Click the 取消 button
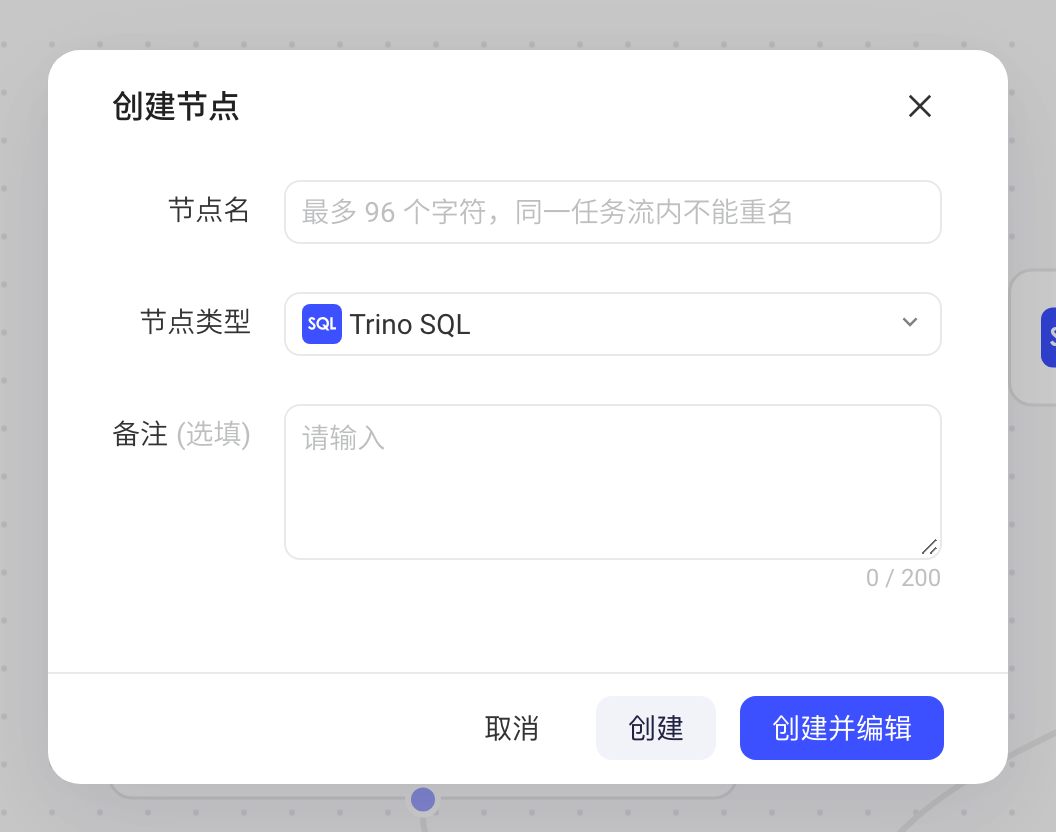This screenshot has height=832, width=1056. (x=511, y=728)
